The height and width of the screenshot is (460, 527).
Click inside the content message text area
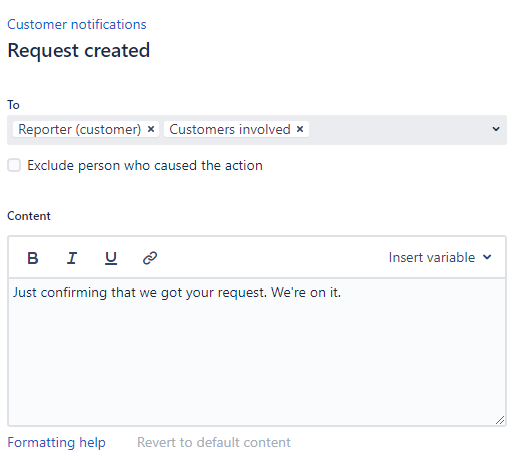(257, 352)
